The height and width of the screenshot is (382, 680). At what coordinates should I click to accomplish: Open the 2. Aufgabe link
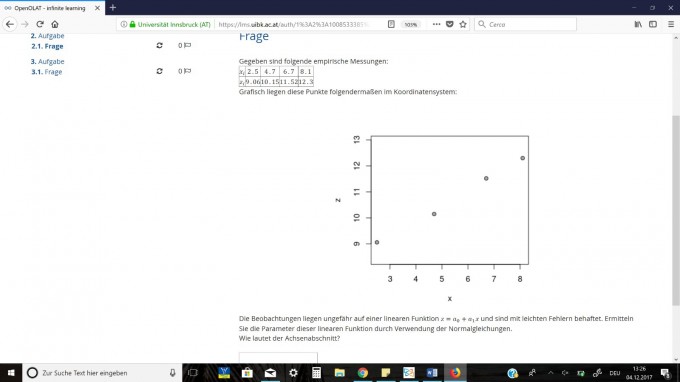click(48, 36)
